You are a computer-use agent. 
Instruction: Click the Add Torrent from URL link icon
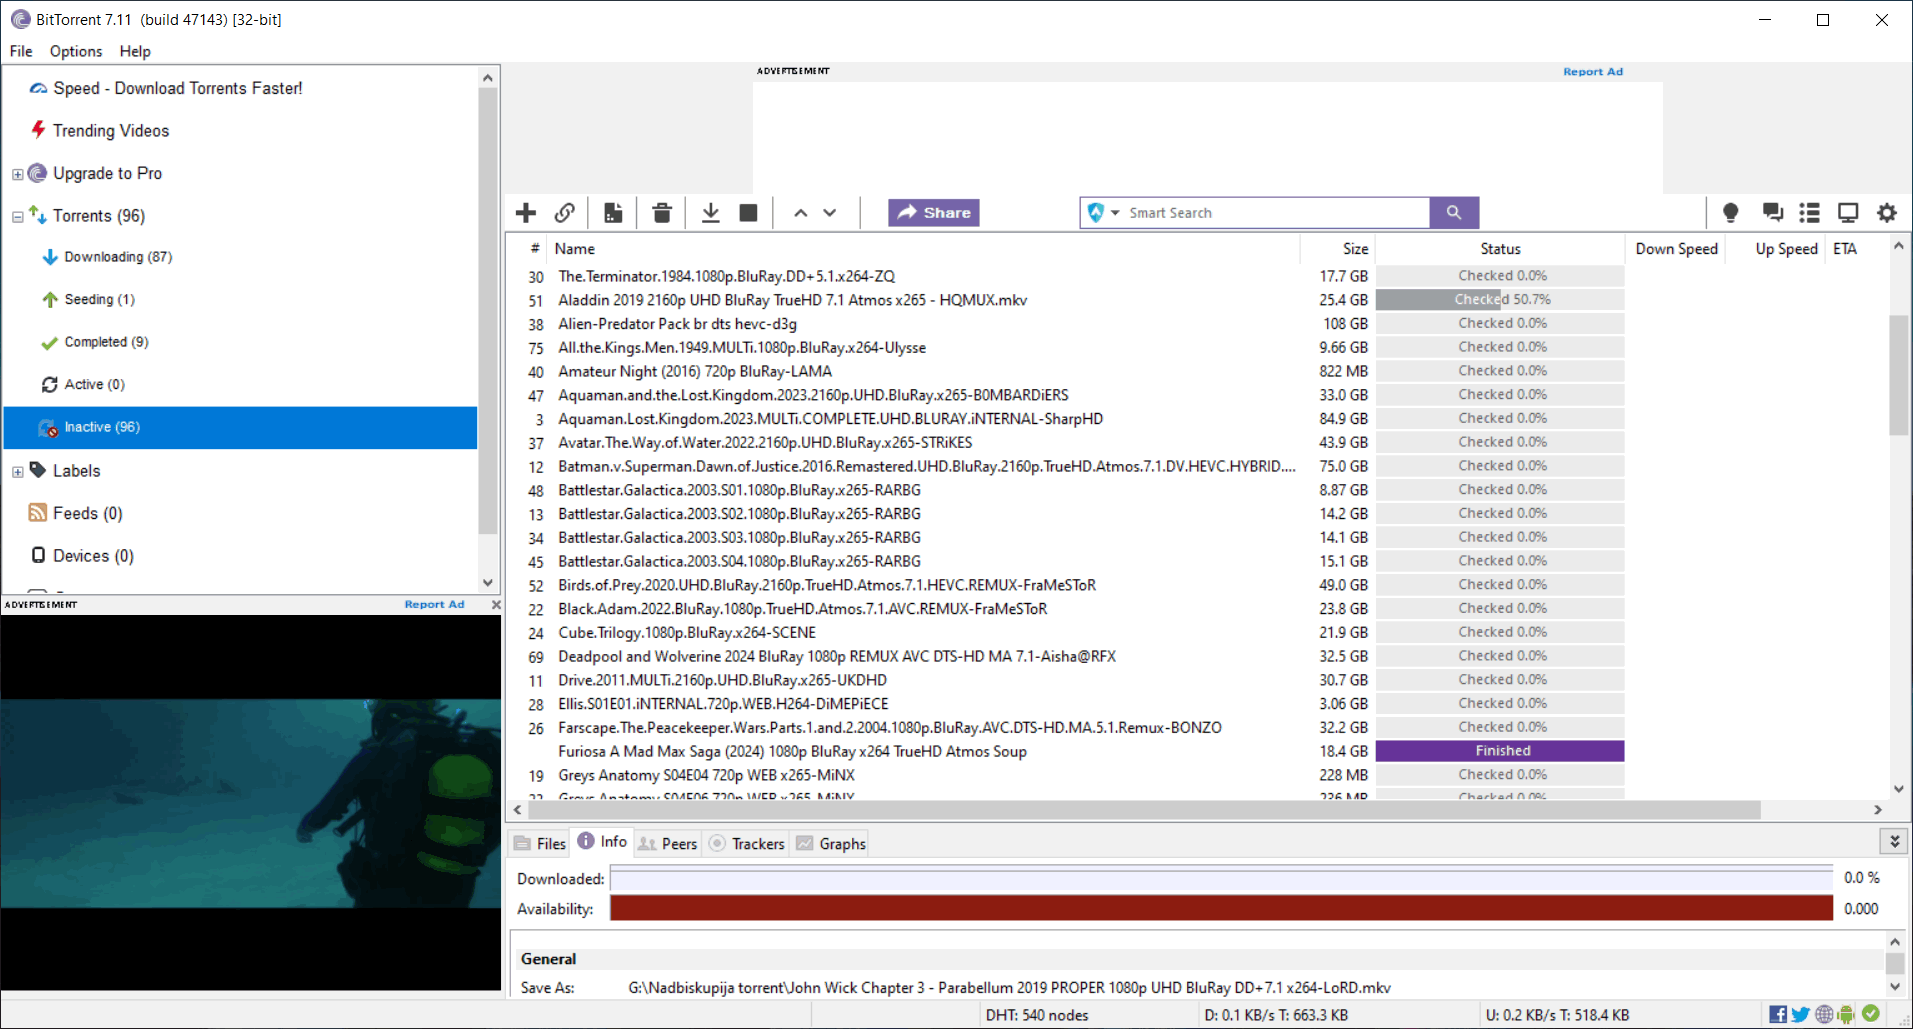click(x=565, y=213)
